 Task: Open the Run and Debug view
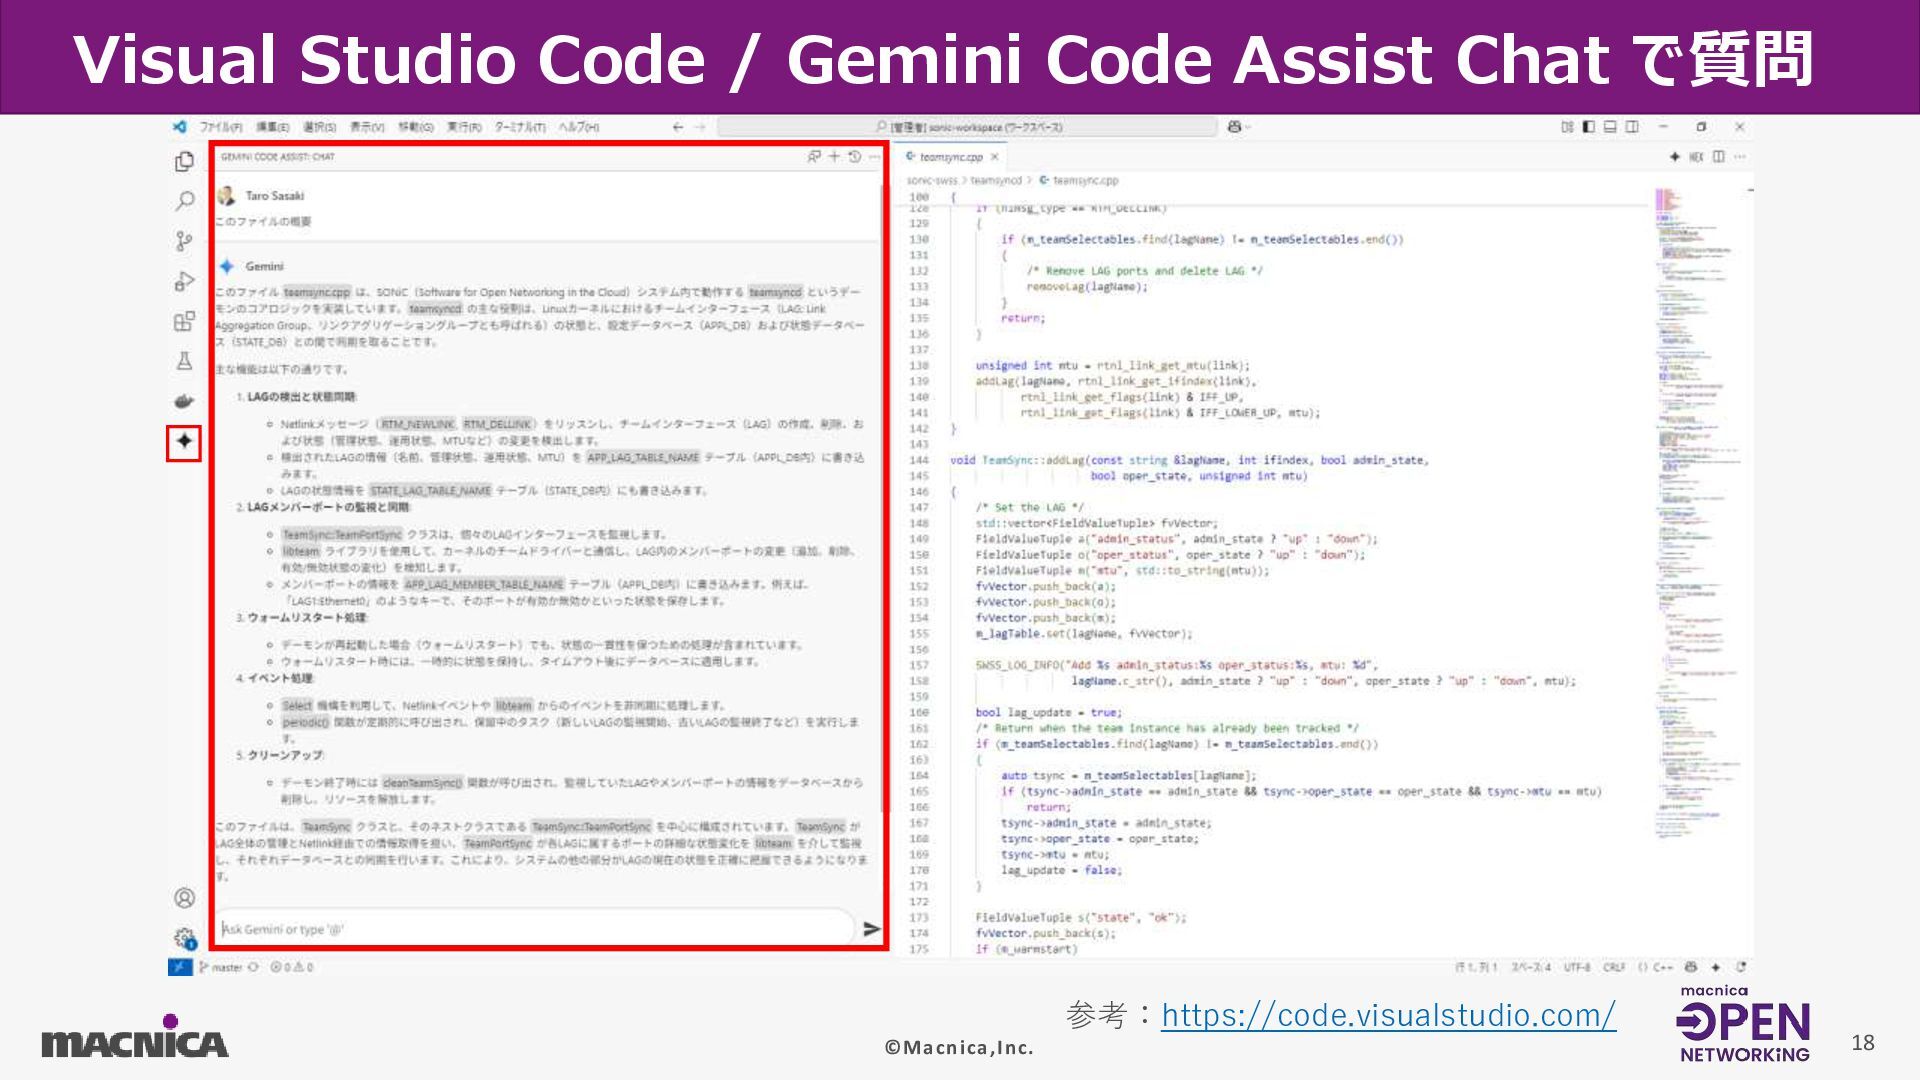(x=184, y=281)
